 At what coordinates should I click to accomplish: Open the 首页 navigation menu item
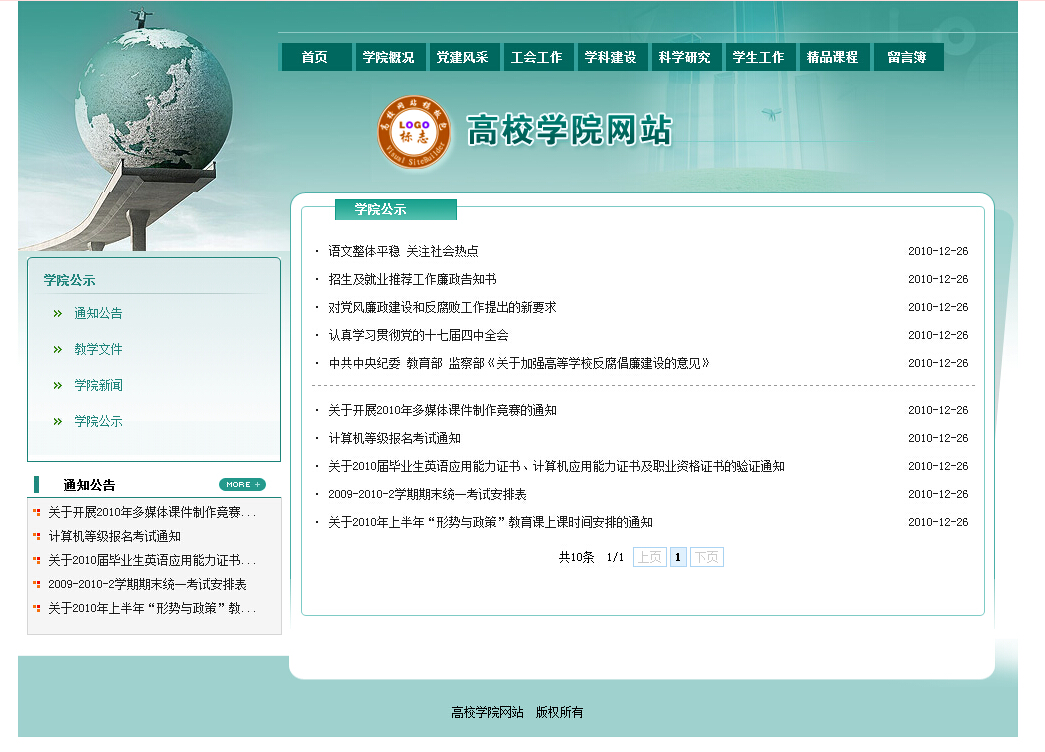(315, 58)
